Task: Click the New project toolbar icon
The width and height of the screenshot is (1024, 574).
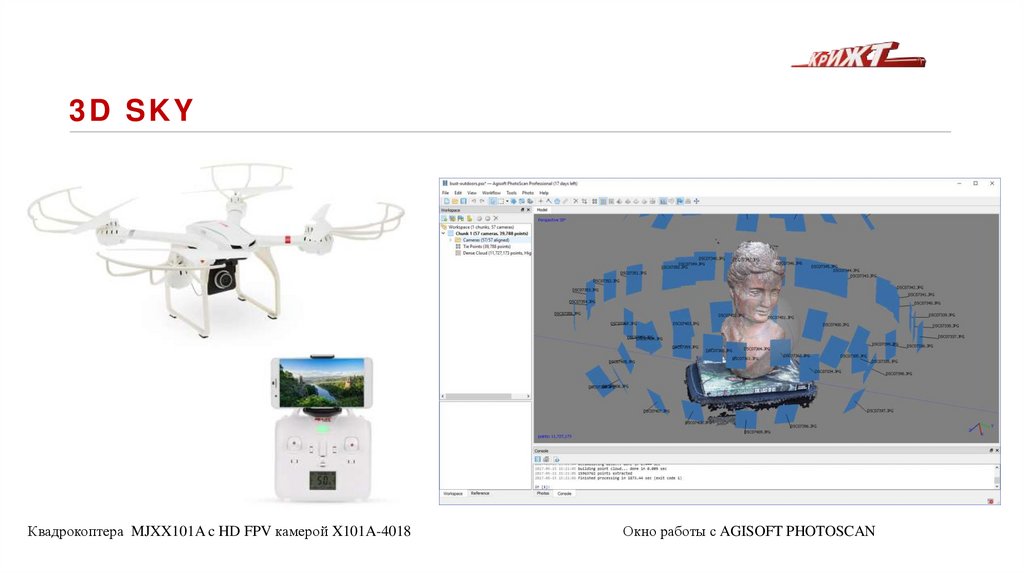Action: 447,201
